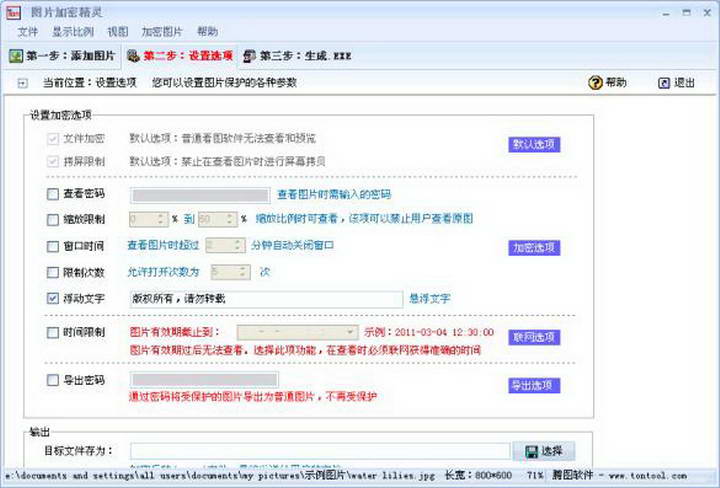Open the 加密图片 menu

(162, 32)
